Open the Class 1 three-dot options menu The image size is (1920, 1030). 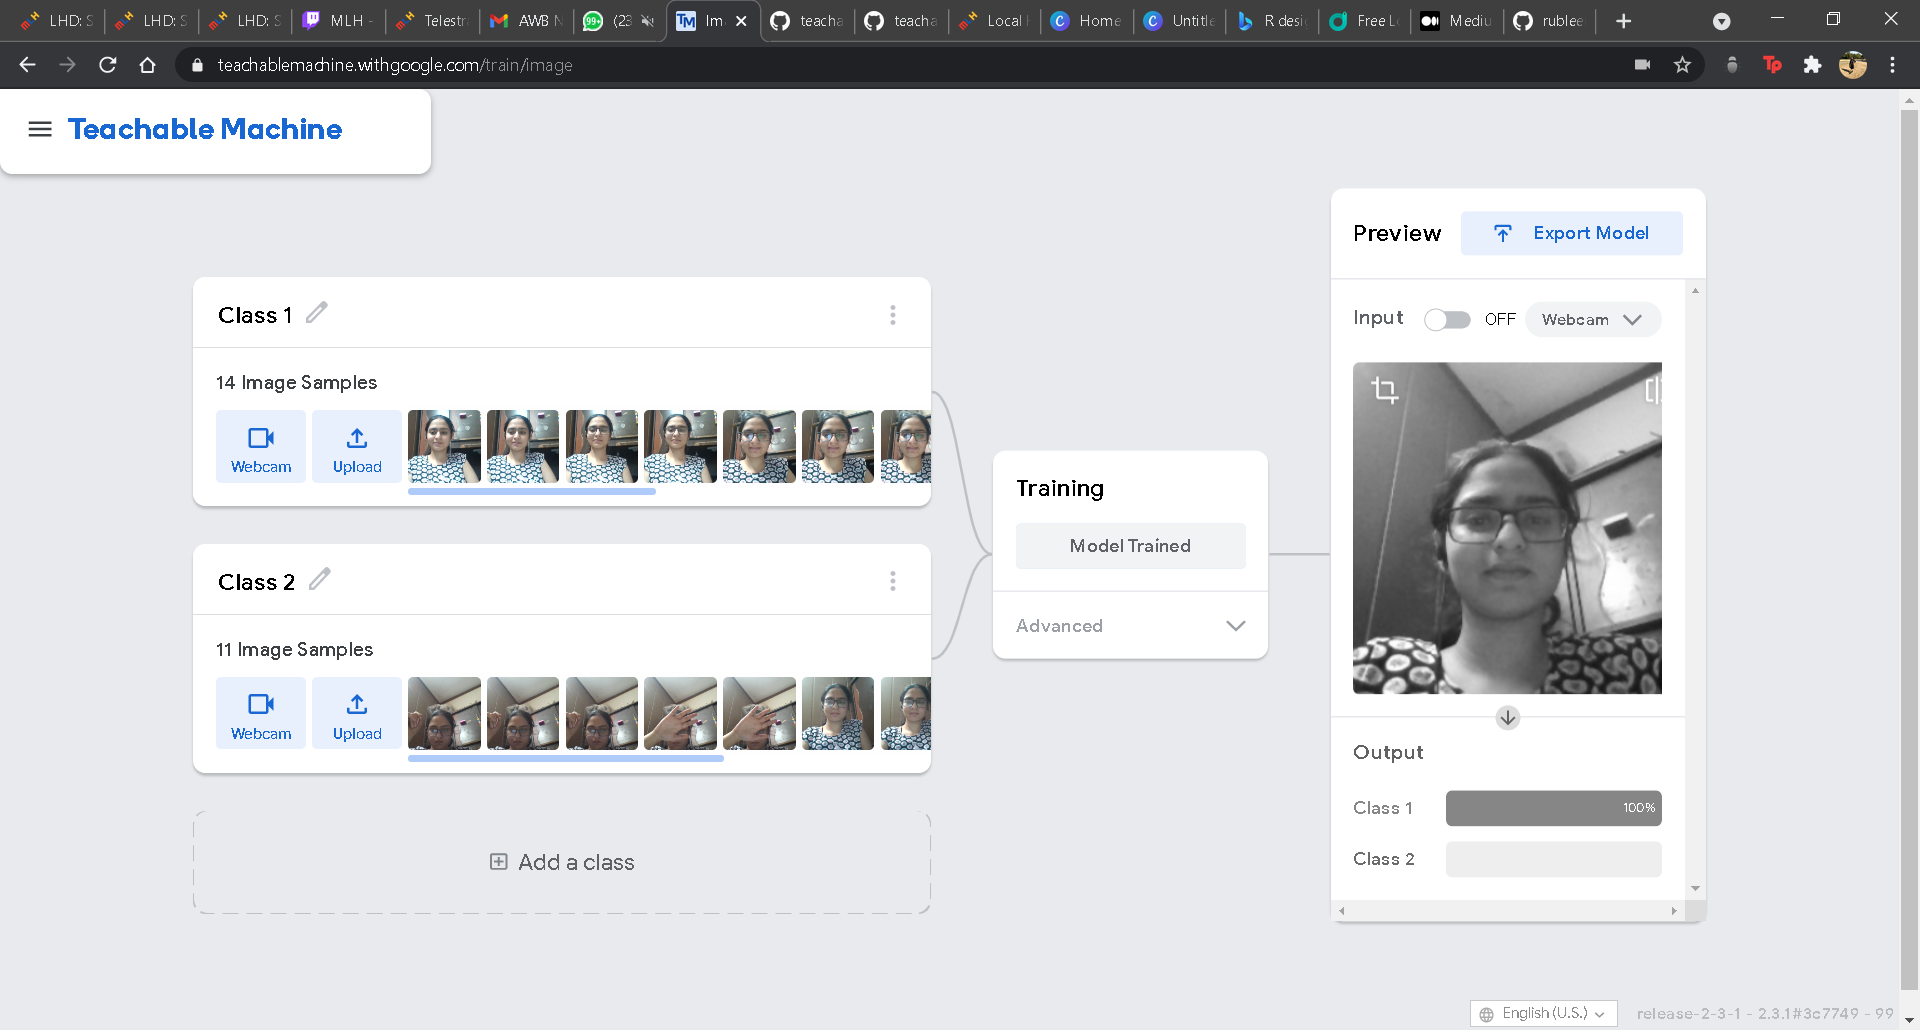[x=893, y=315]
